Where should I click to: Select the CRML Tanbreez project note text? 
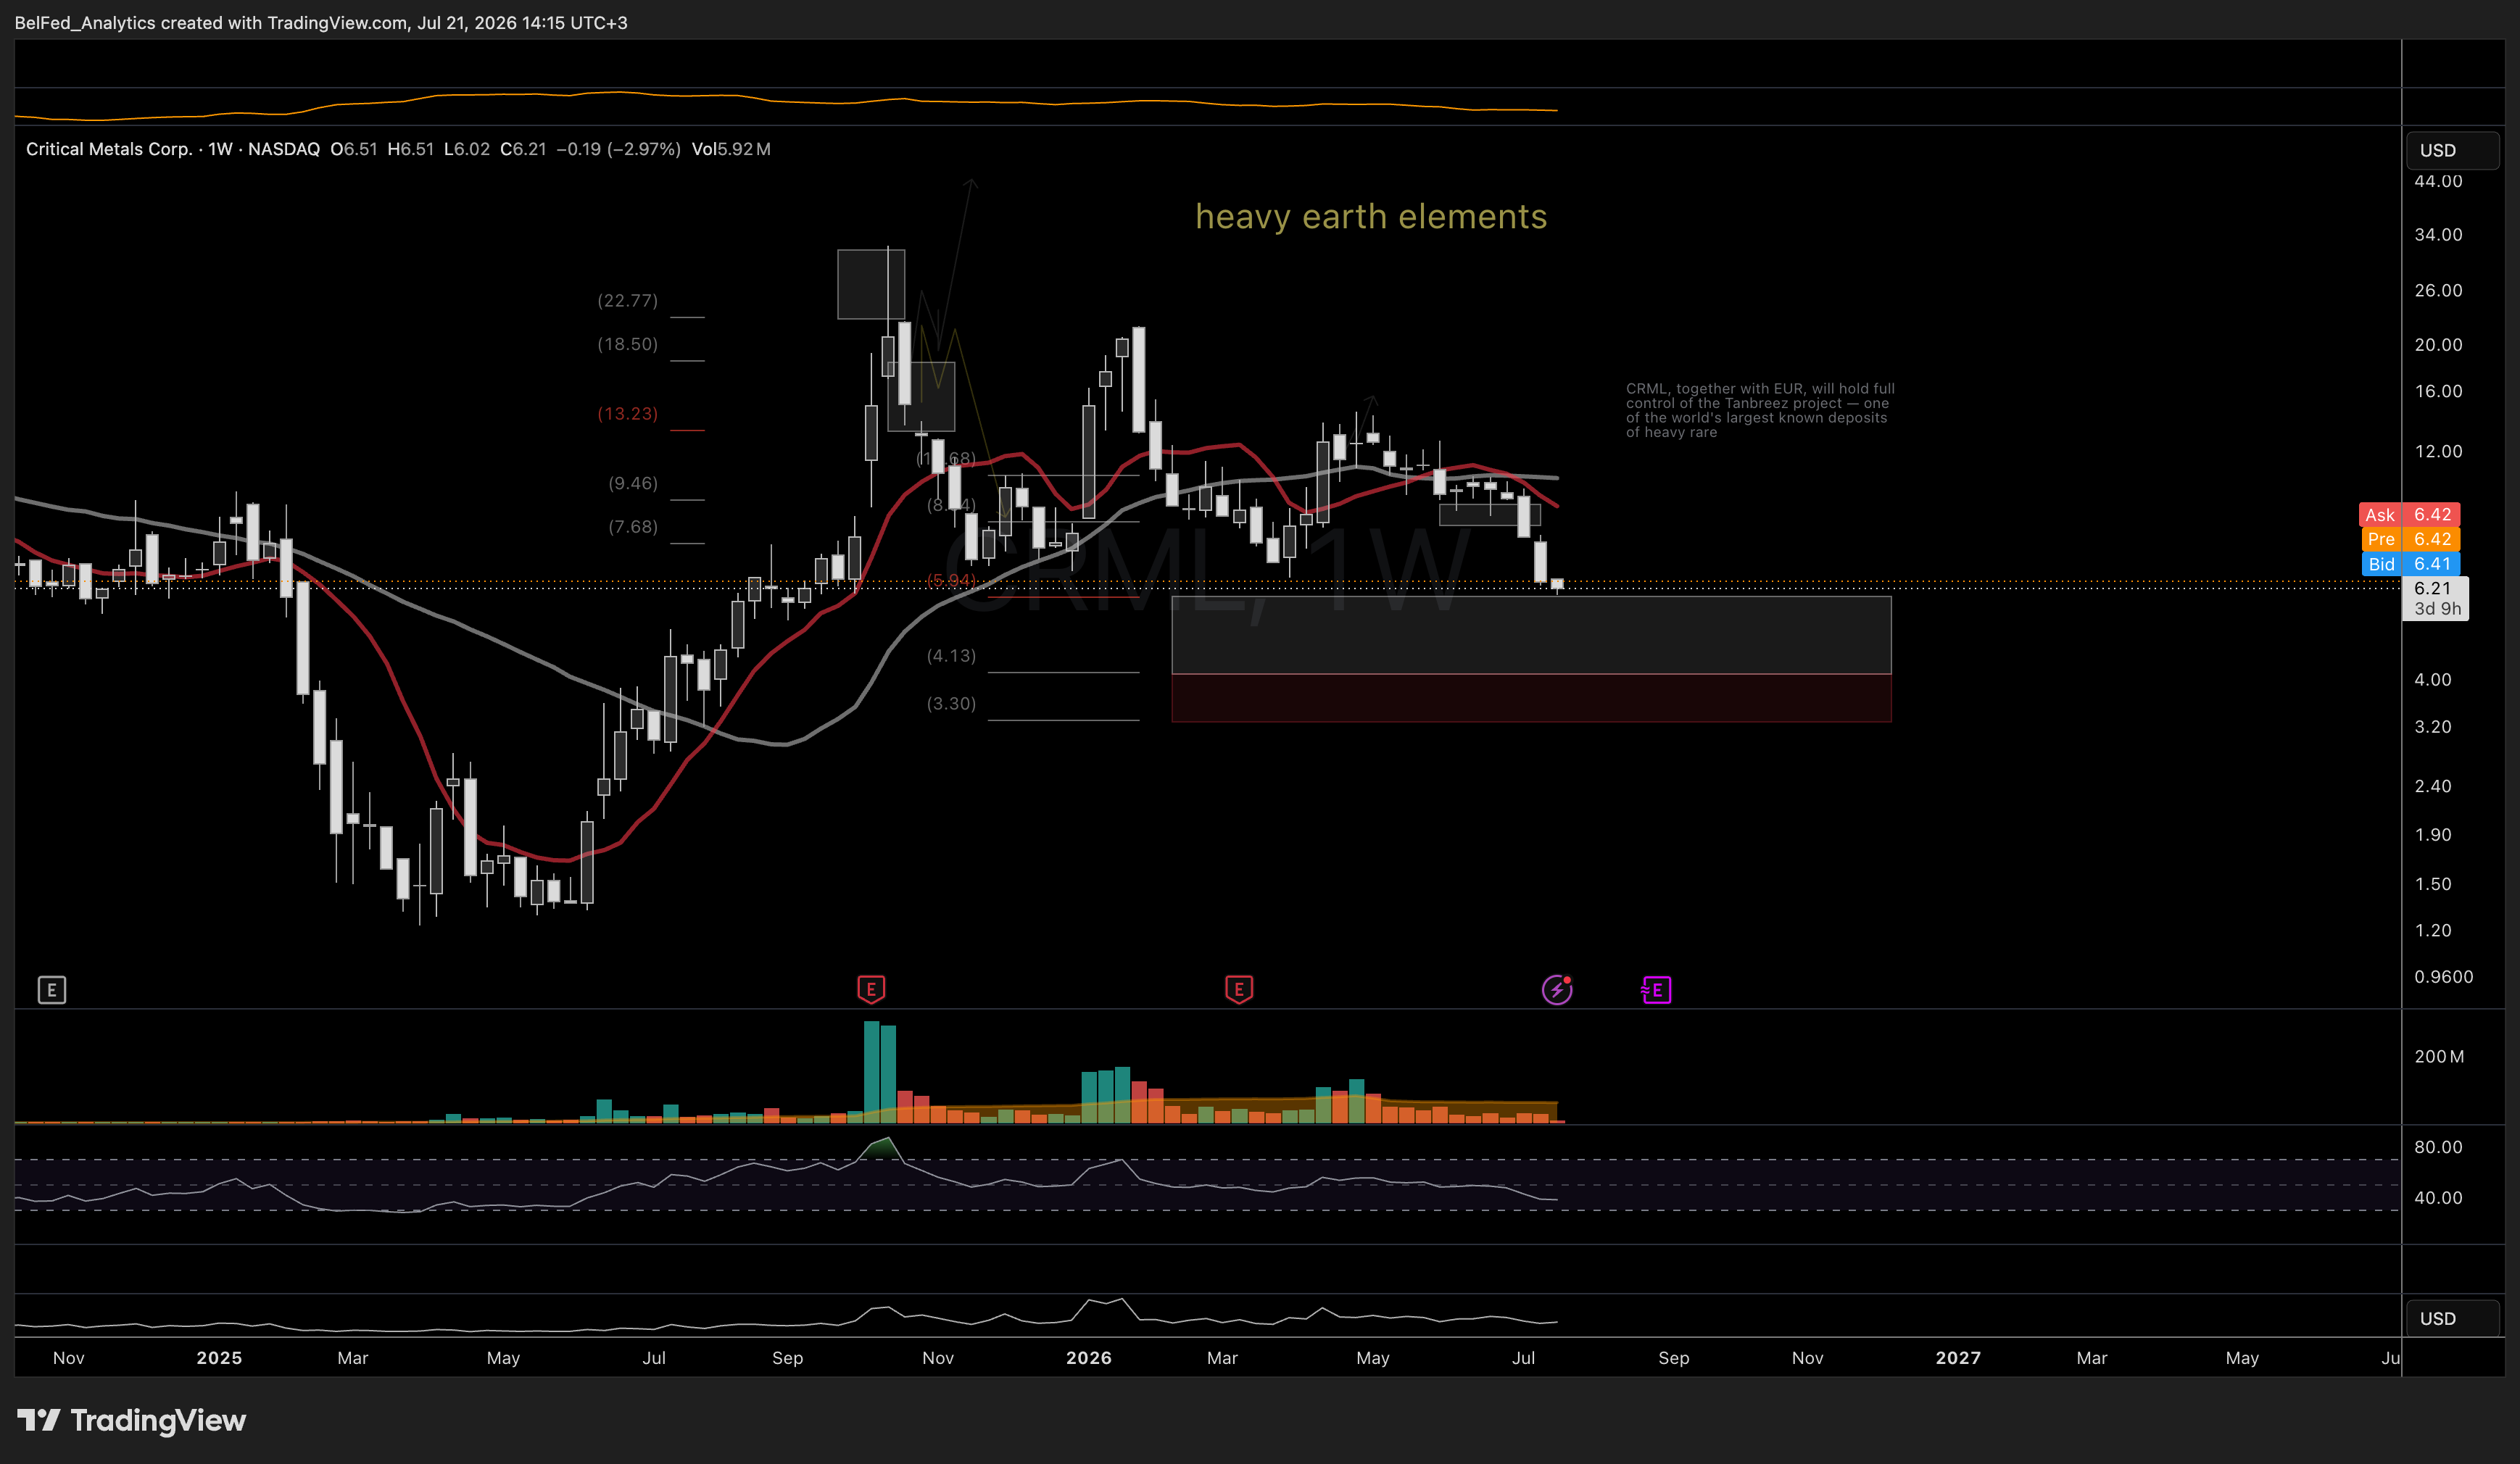pos(1760,410)
